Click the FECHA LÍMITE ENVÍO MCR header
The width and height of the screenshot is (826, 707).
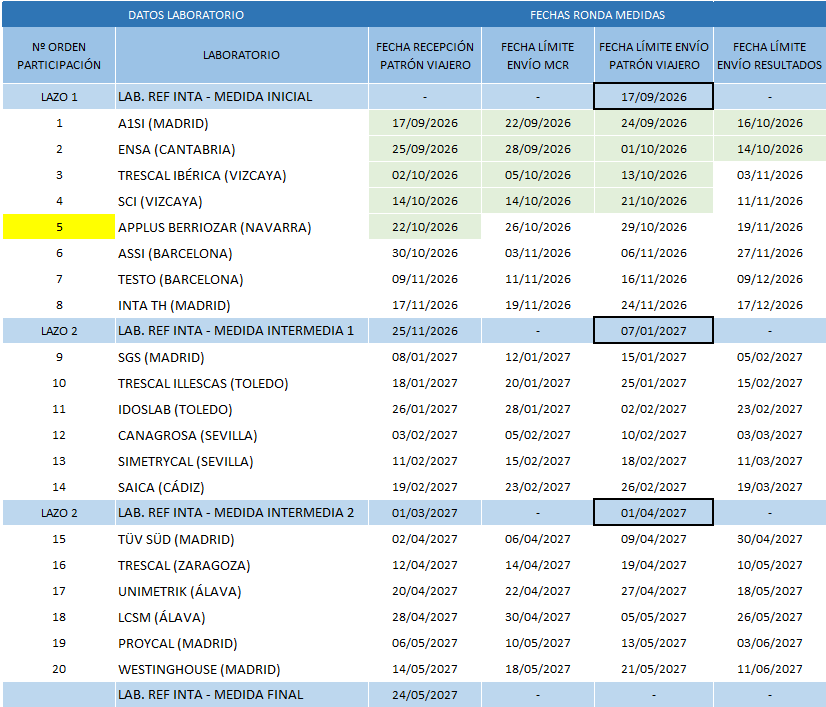537,55
